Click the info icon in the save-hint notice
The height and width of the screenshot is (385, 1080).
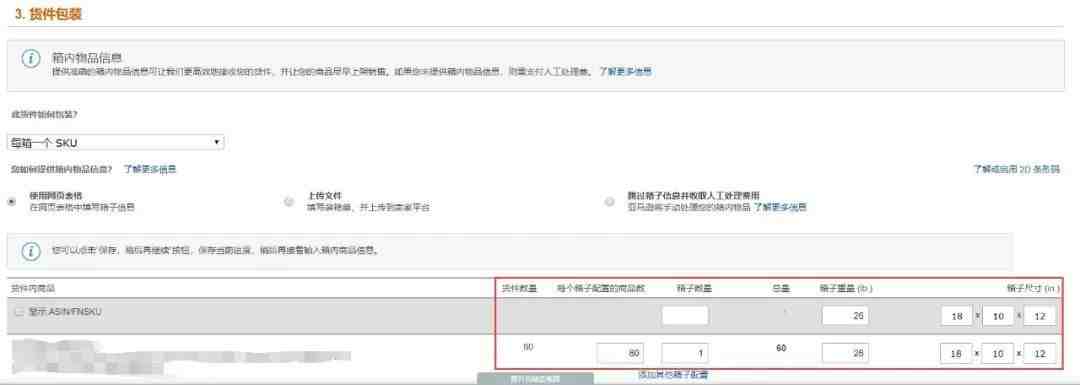30,251
